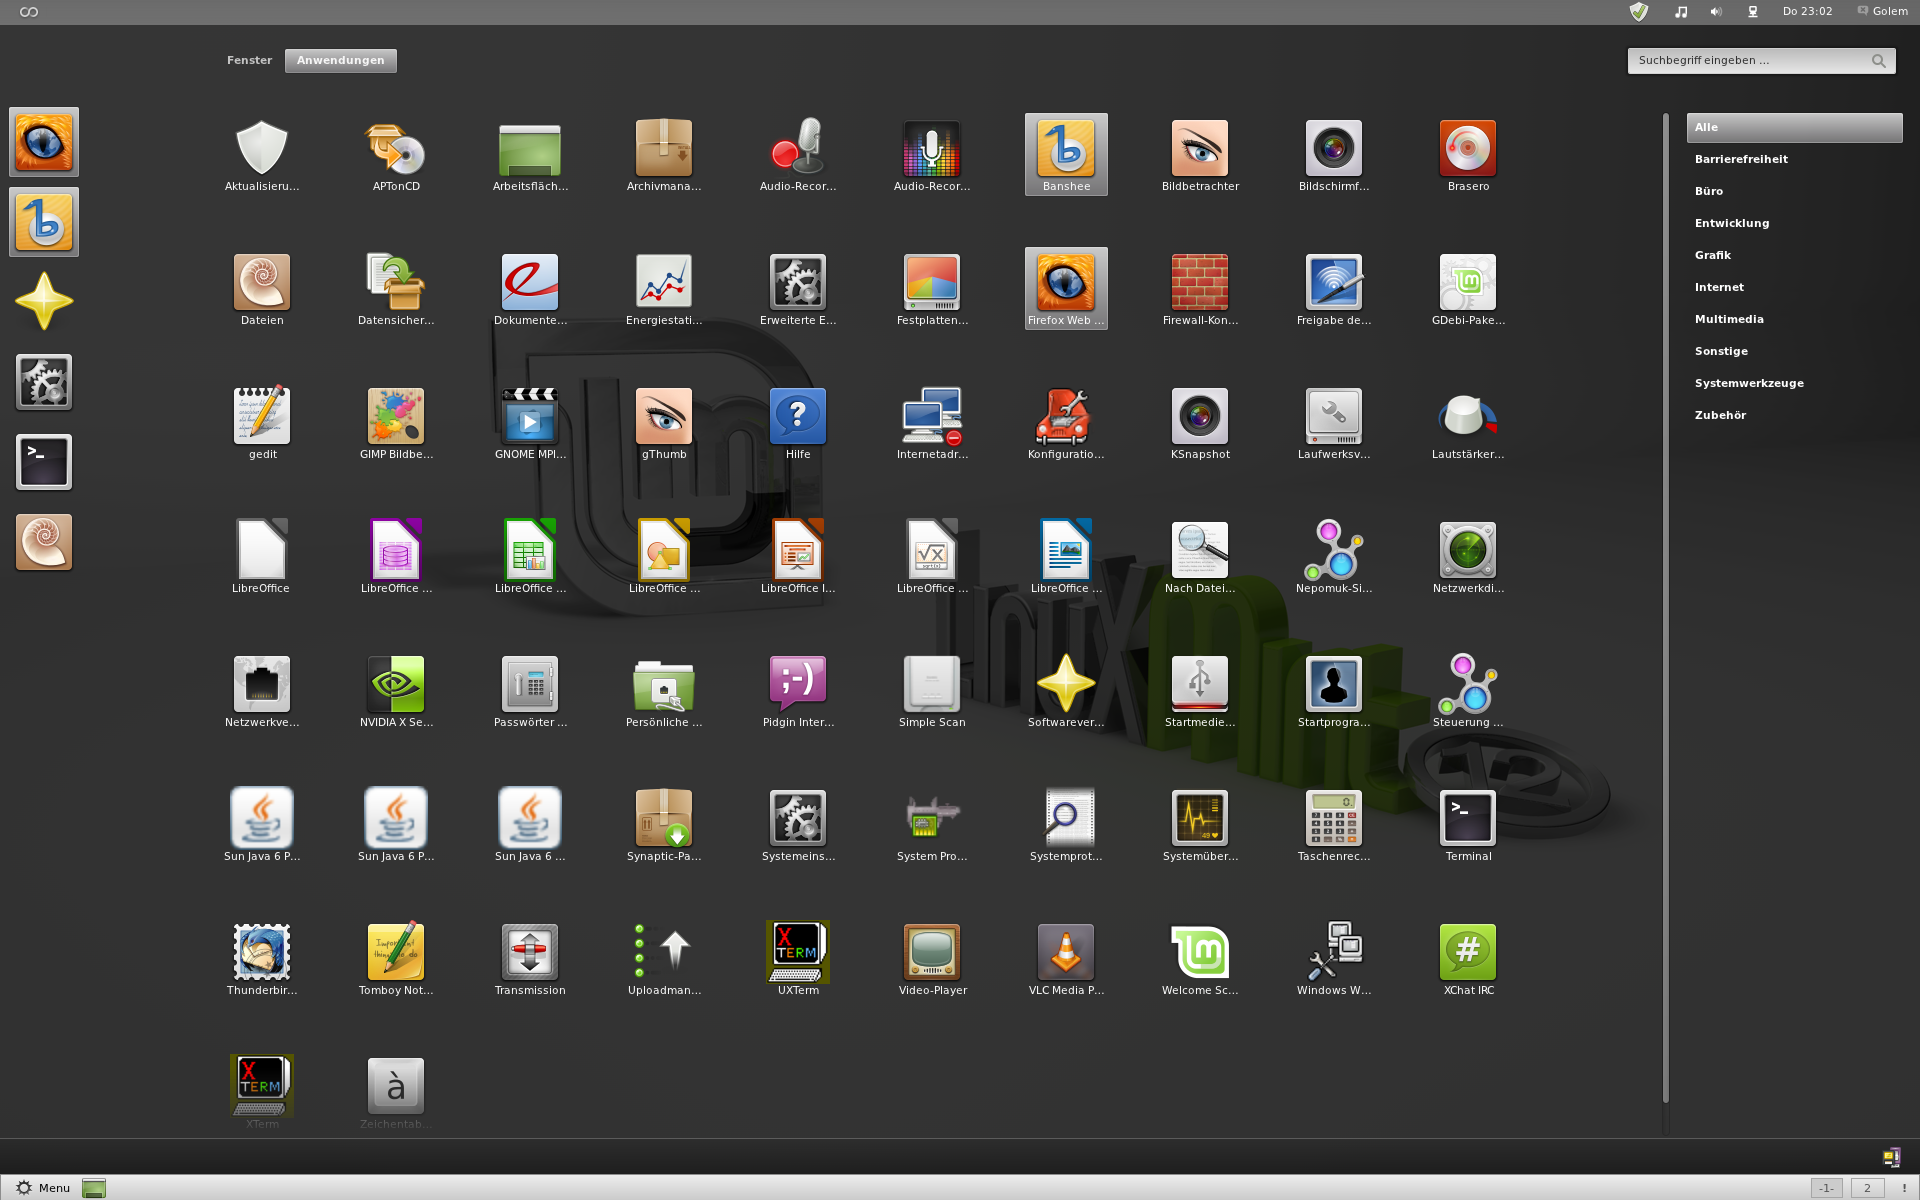Open the Menu button in bottom panel
Image resolution: width=1920 pixels, height=1200 pixels.
(x=43, y=1188)
